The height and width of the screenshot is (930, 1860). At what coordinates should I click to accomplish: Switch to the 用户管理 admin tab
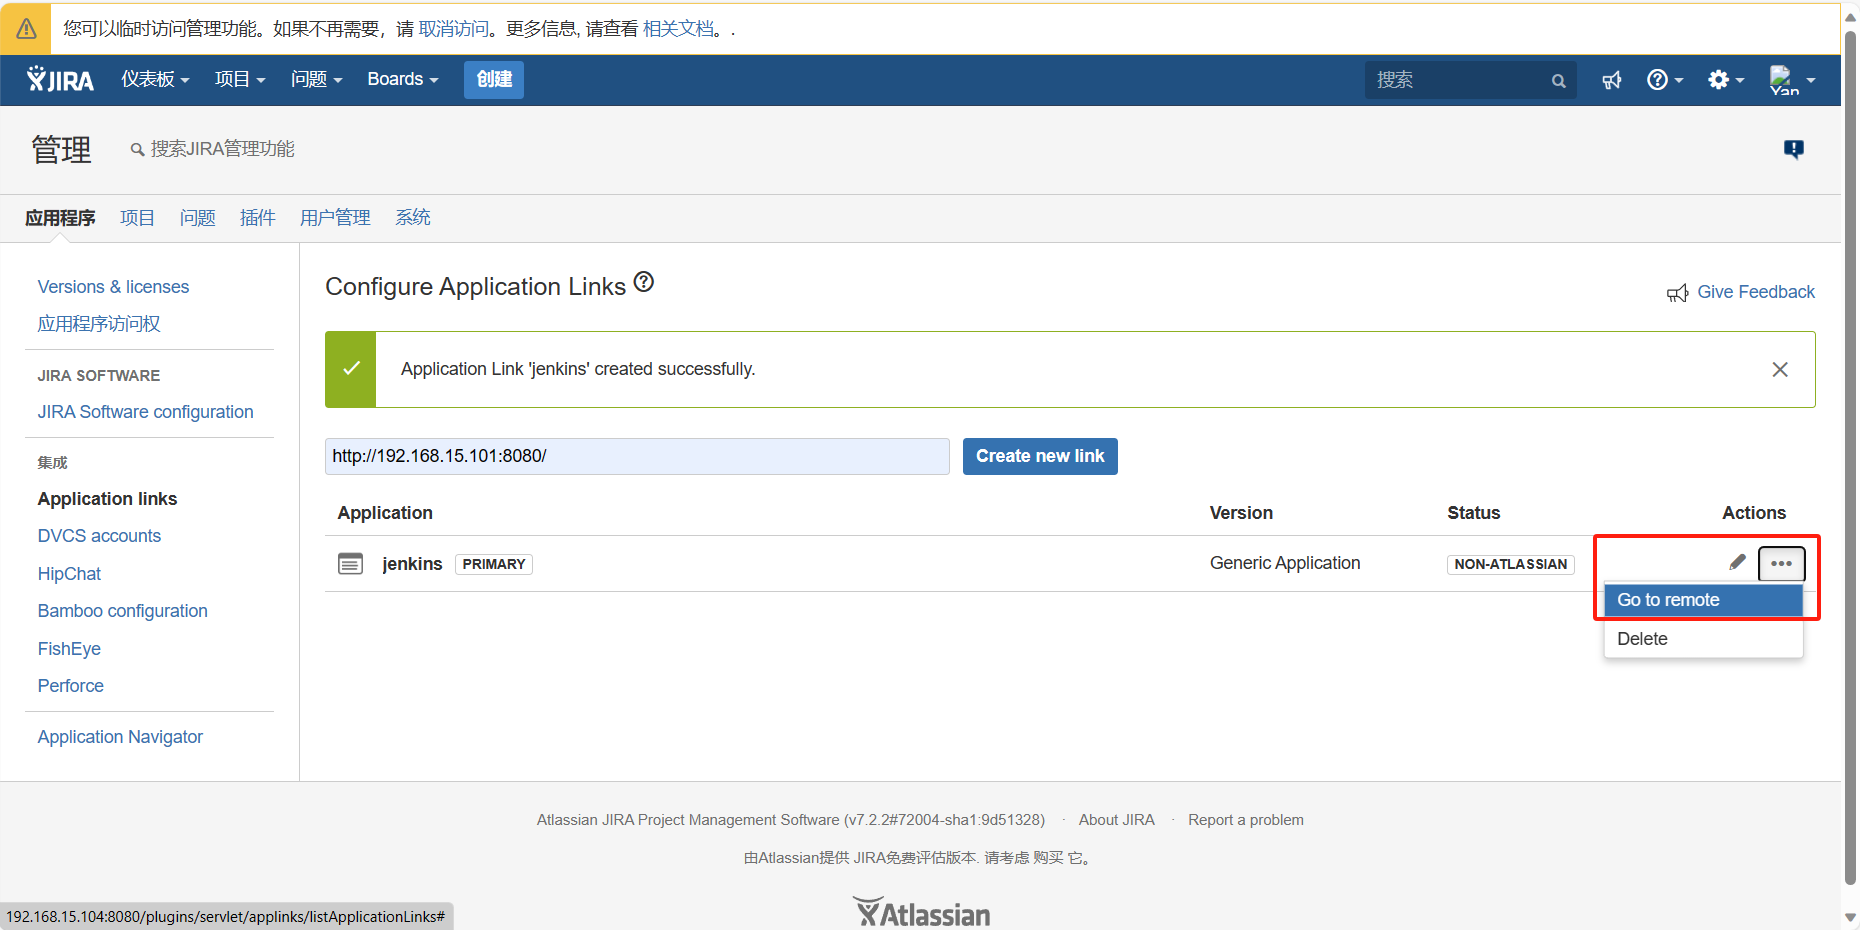coord(335,218)
